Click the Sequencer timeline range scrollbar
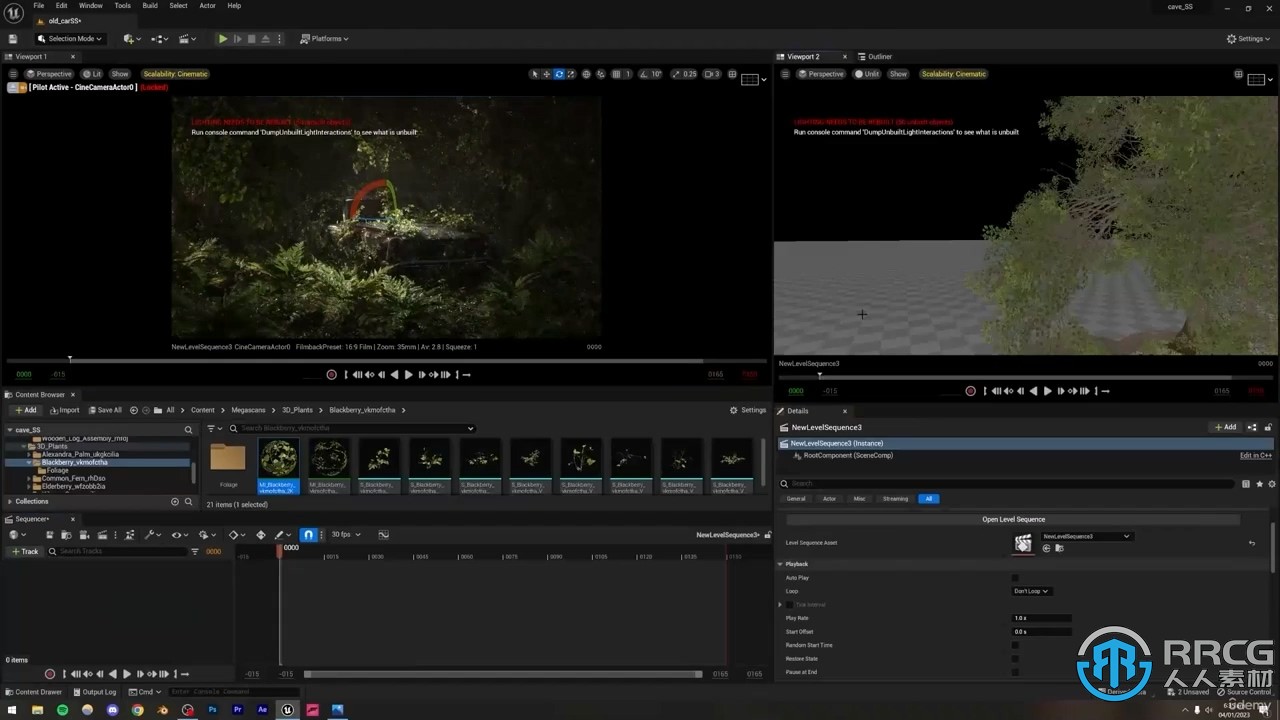Viewport: 1280px width, 720px height. [x=503, y=674]
